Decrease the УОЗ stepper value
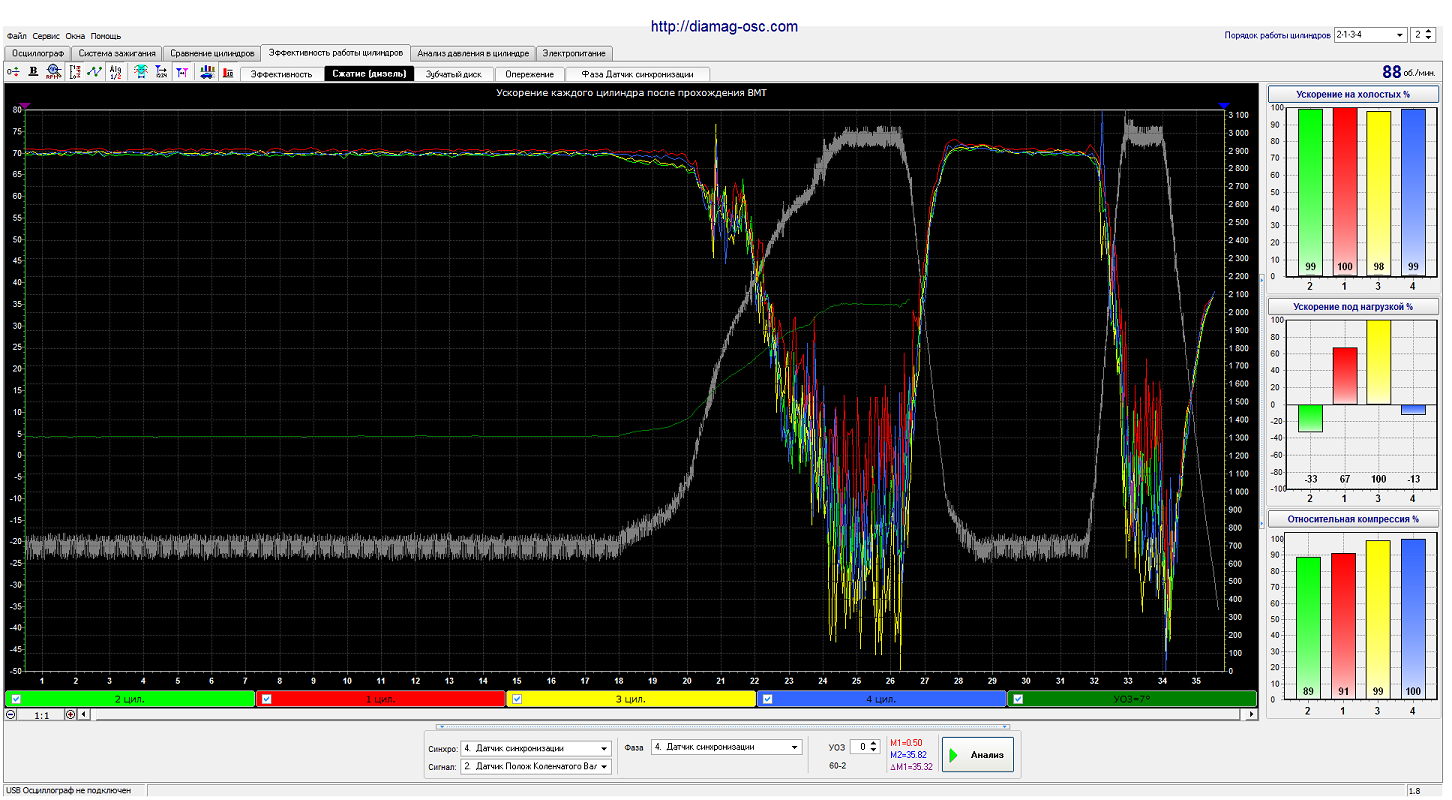The height and width of the screenshot is (800, 1452). coord(873,750)
